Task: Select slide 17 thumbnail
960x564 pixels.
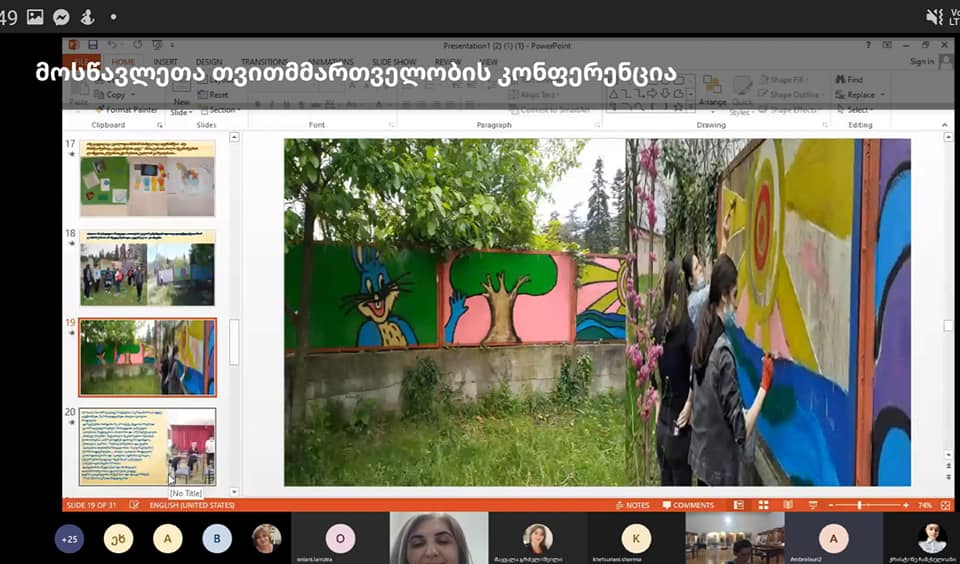Action: [x=148, y=178]
